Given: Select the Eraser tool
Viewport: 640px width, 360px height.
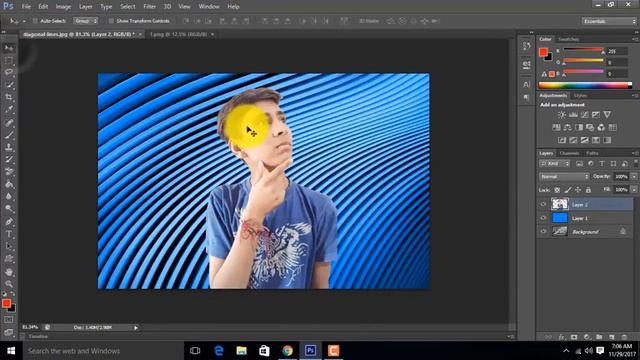Looking at the screenshot, I should click(x=9, y=171).
